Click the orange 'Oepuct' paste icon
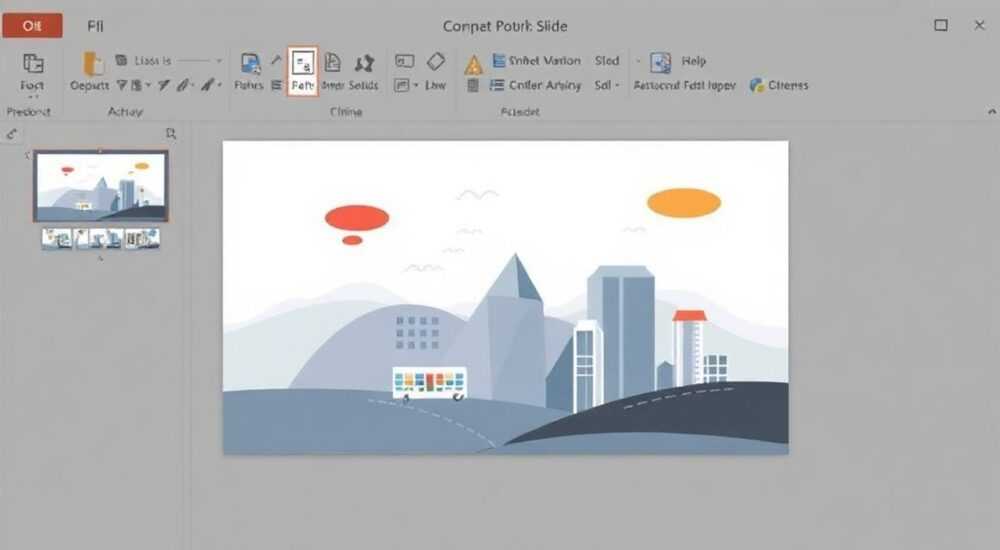The image size is (1000, 550). (x=92, y=64)
